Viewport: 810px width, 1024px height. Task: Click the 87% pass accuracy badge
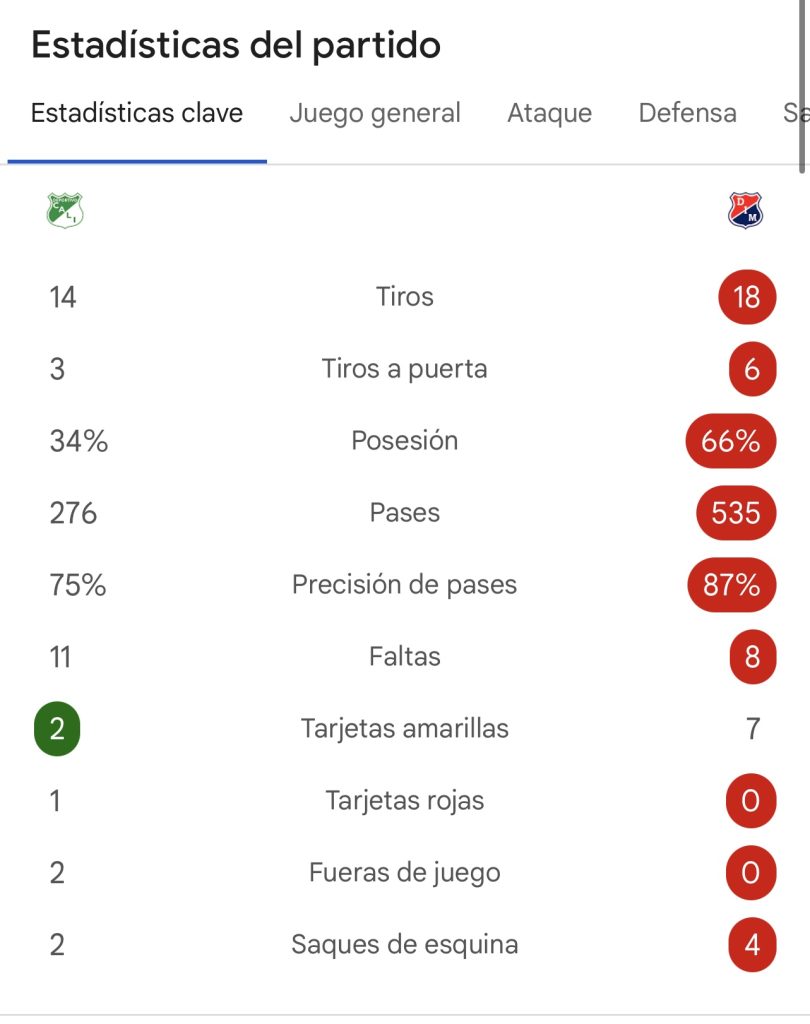[731, 585]
